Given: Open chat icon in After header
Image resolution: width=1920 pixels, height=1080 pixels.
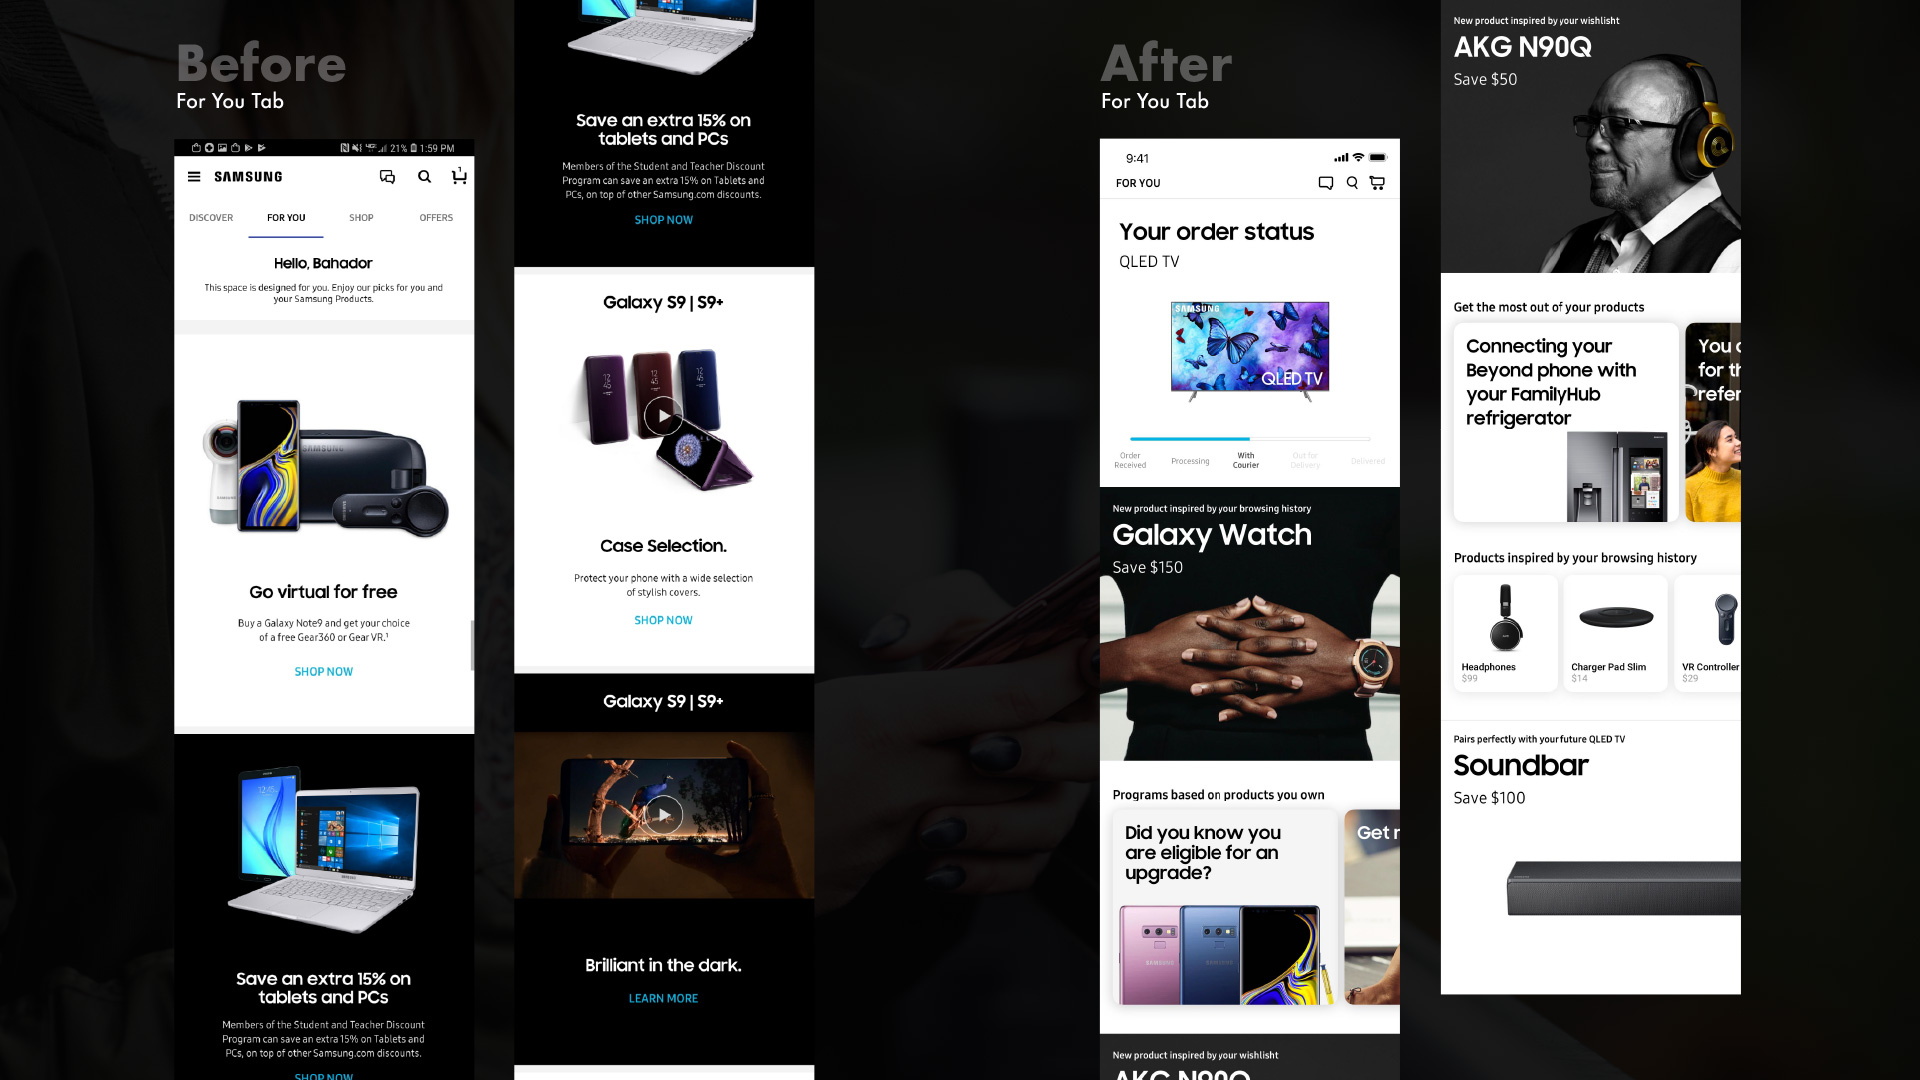Looking at the screenshot, I should (x=1326, y=183).
